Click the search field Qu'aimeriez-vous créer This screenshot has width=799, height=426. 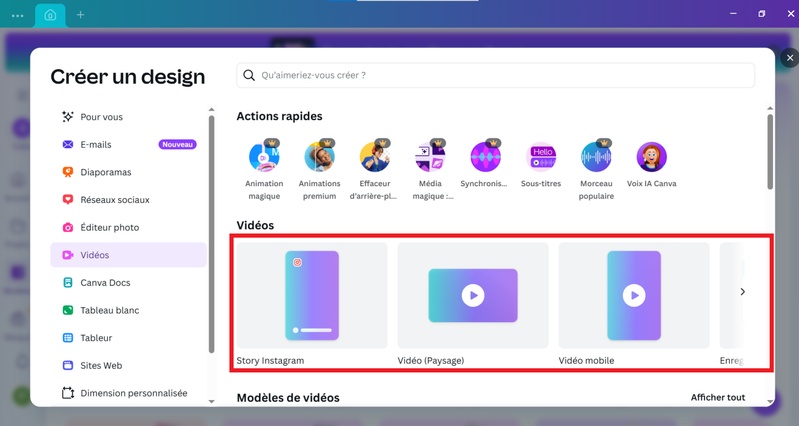pyautogui.click(x=495, y=75)
